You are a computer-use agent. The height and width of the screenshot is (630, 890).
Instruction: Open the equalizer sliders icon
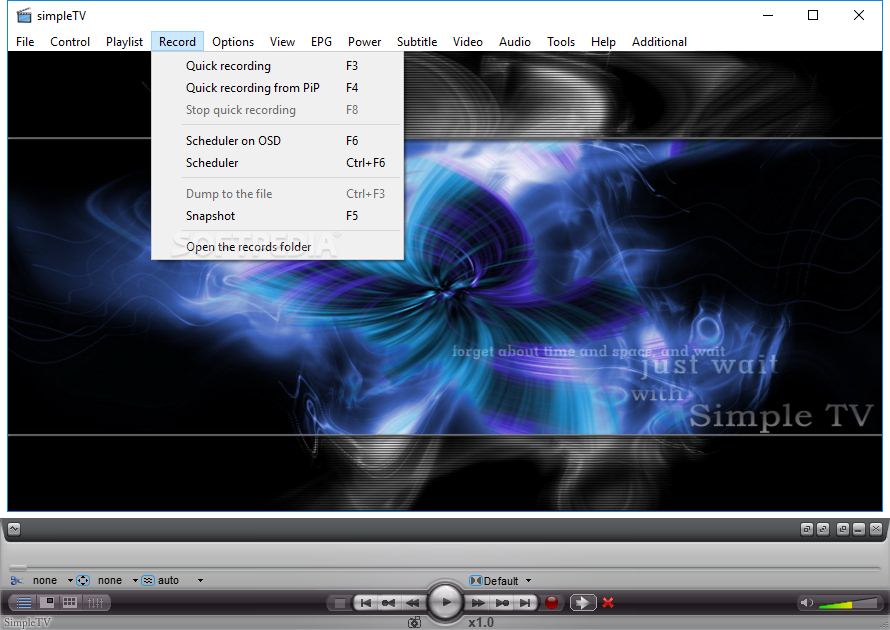tap(95, 602)
